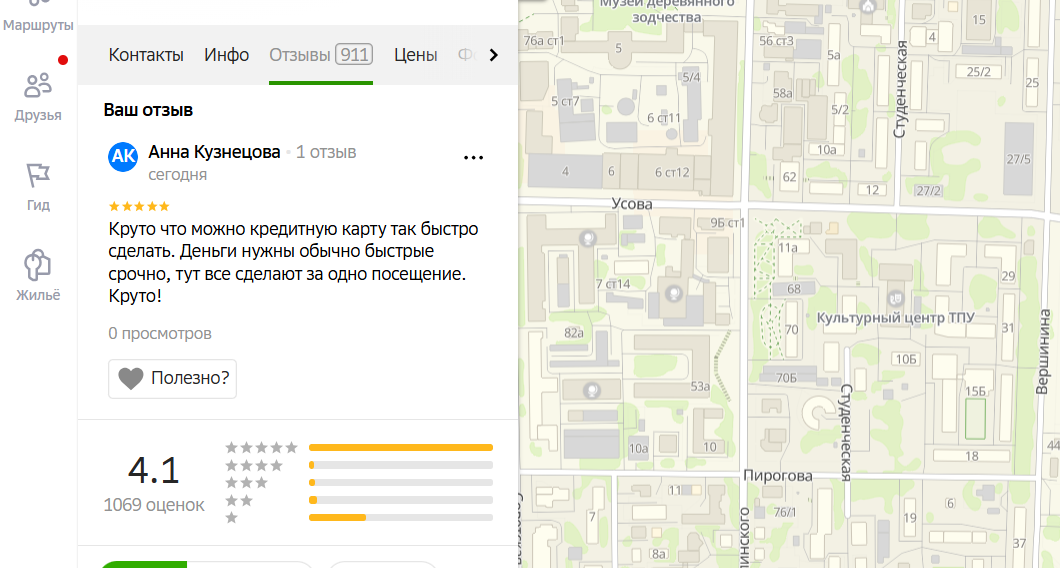Click the map marker near building 82а
Viewport: 1060px width, 568px height.
tap(592, 391)
